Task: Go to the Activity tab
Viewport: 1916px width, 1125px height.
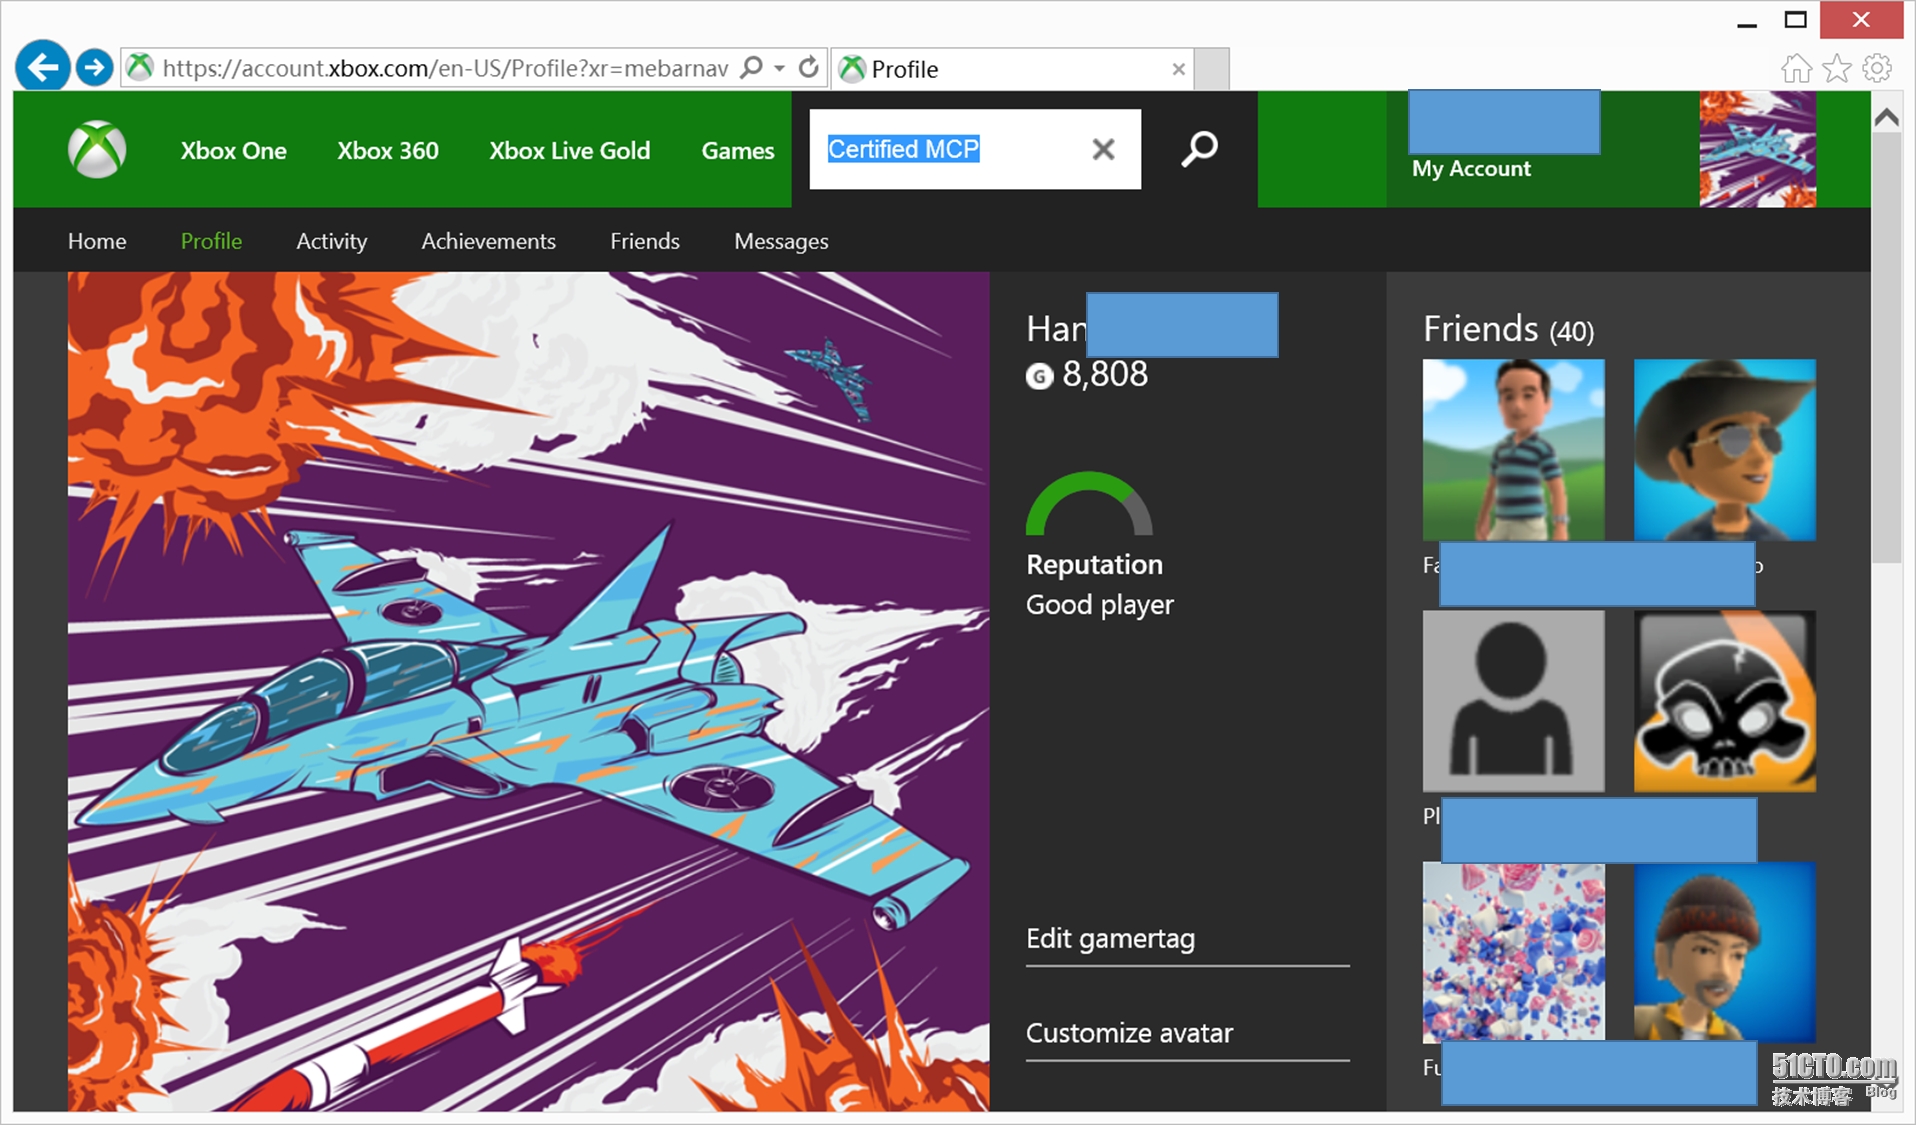Action: coord(332,241)
